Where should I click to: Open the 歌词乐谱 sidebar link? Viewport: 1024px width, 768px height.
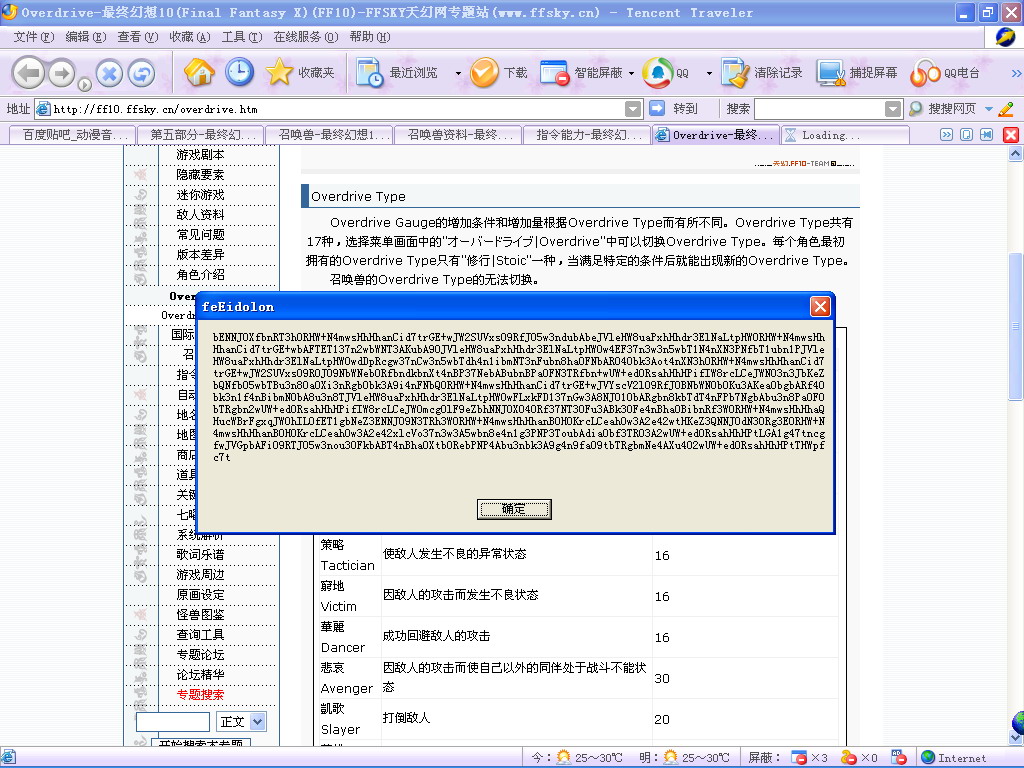point(200,554)
